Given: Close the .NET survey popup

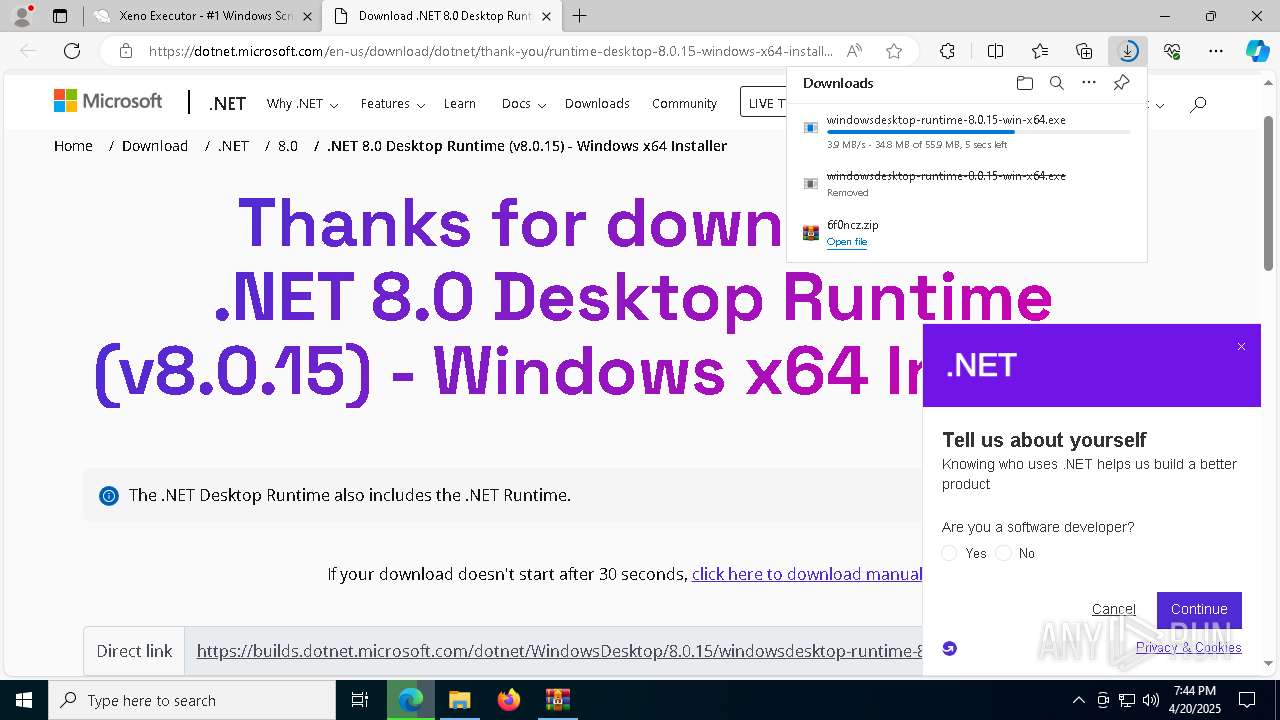Looking at the screenshot, I should (1241, 347).
